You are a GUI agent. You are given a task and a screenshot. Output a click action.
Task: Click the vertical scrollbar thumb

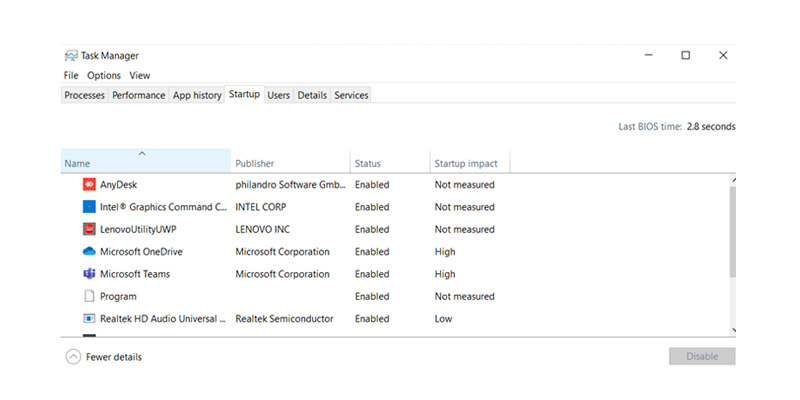[x=733, y=232]
